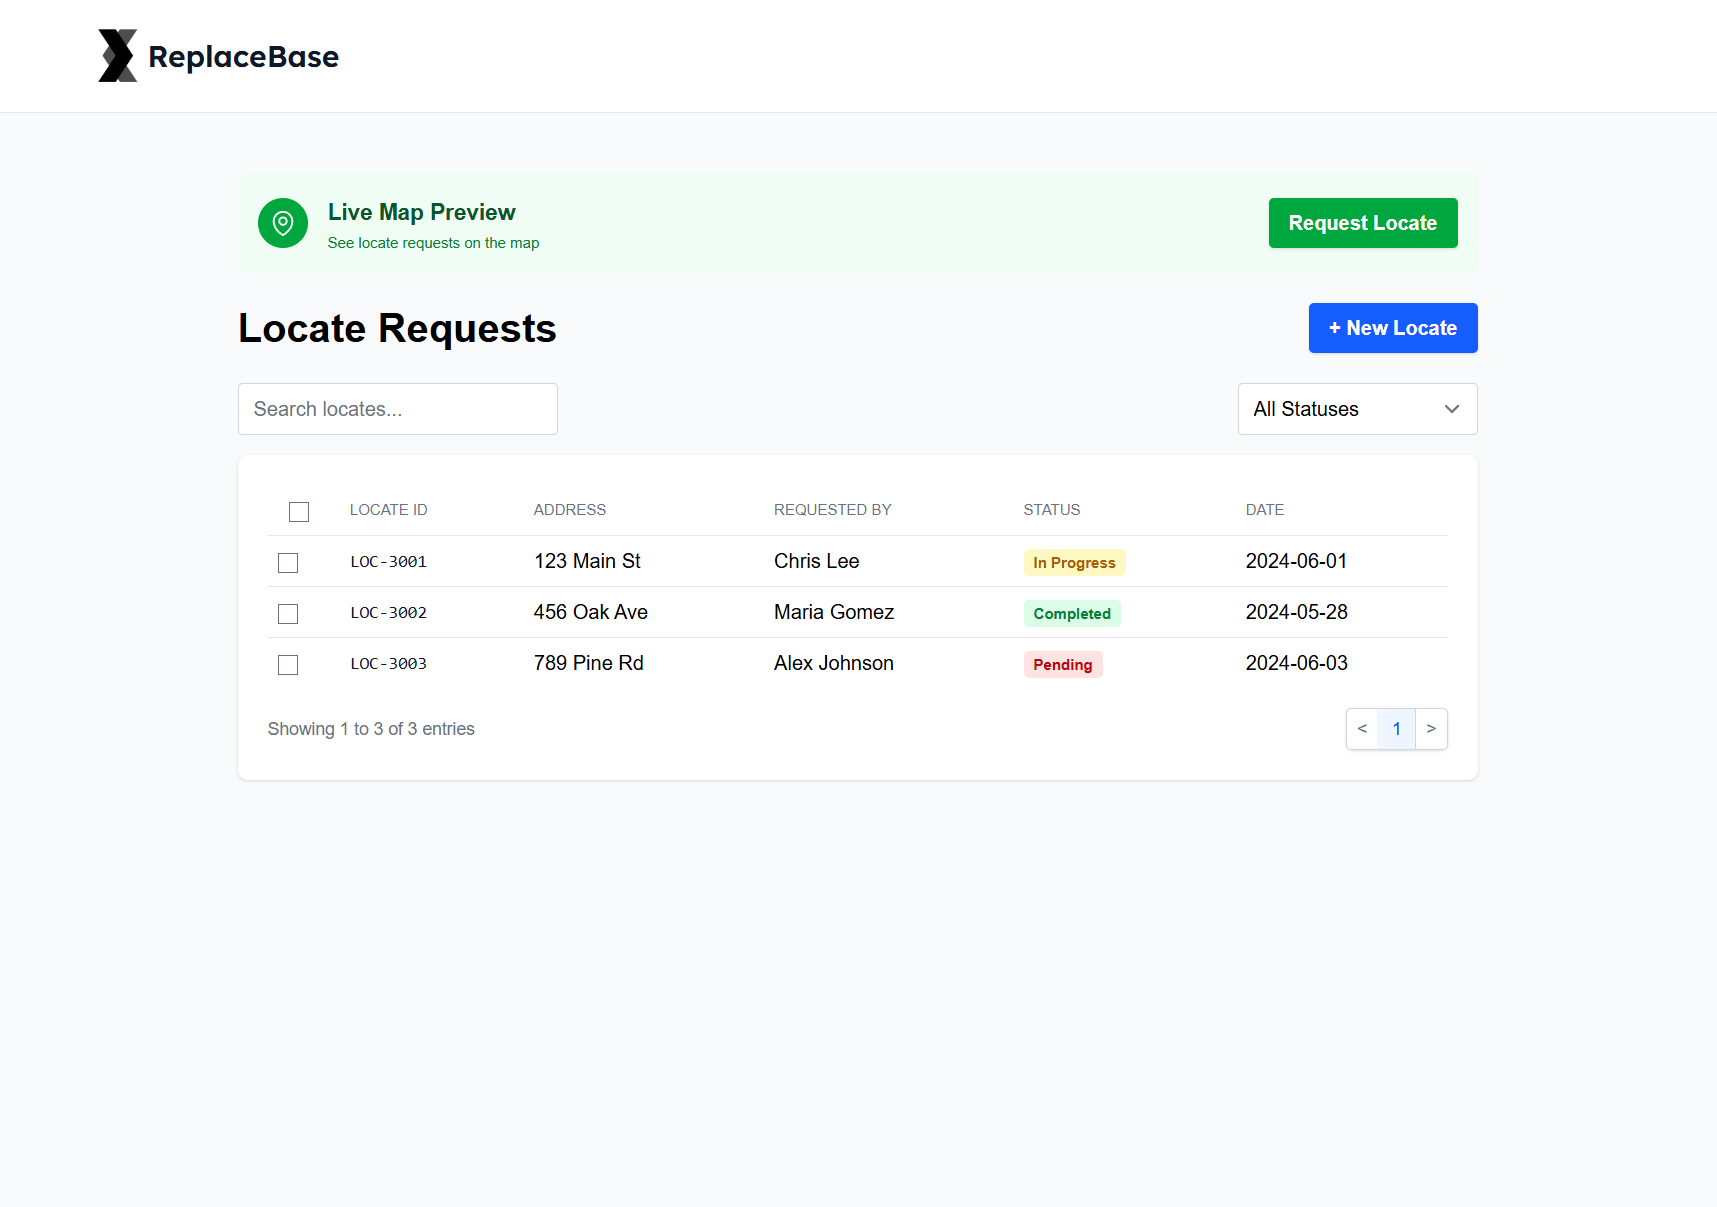1717x1207 pixels.
Task: Click the next page arrow
Action: pyautogui.click(x=1431, y=729)
